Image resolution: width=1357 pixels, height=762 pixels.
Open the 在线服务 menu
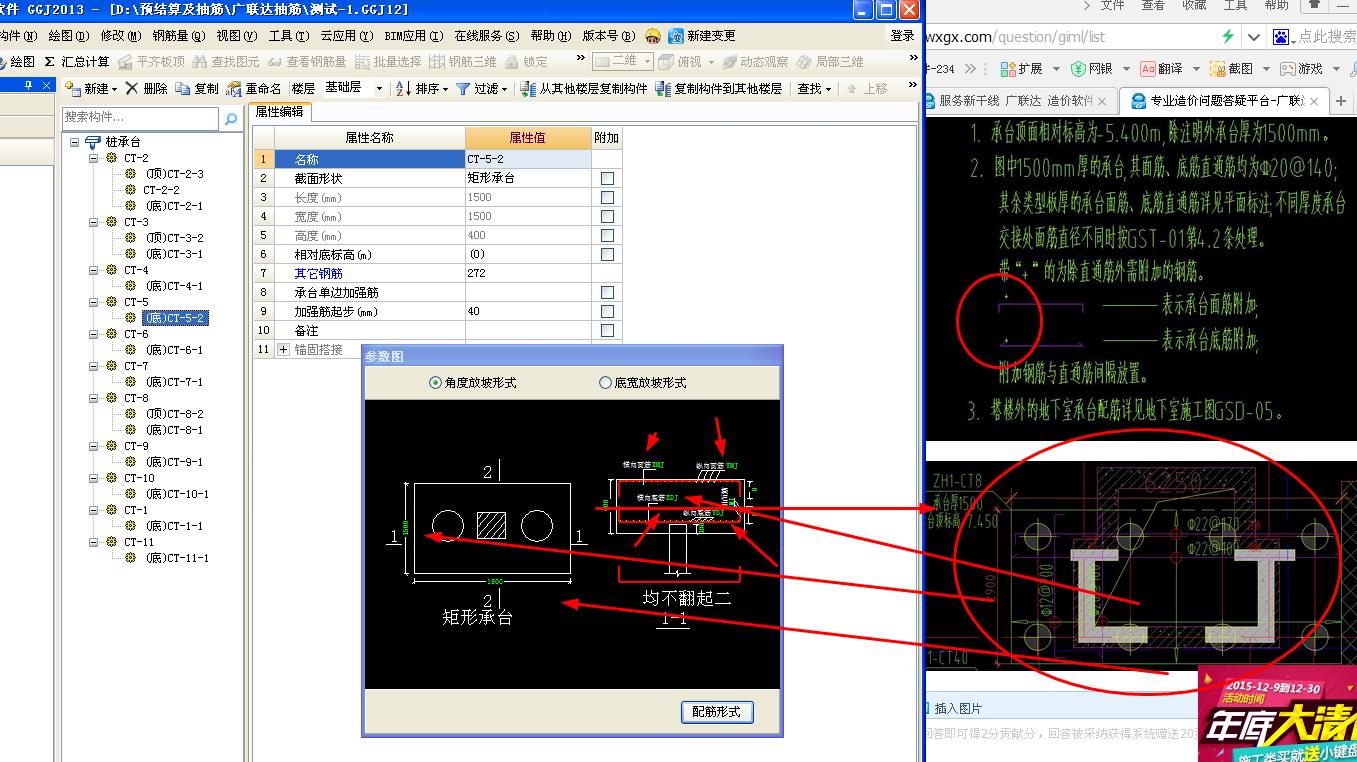(486, 36)
